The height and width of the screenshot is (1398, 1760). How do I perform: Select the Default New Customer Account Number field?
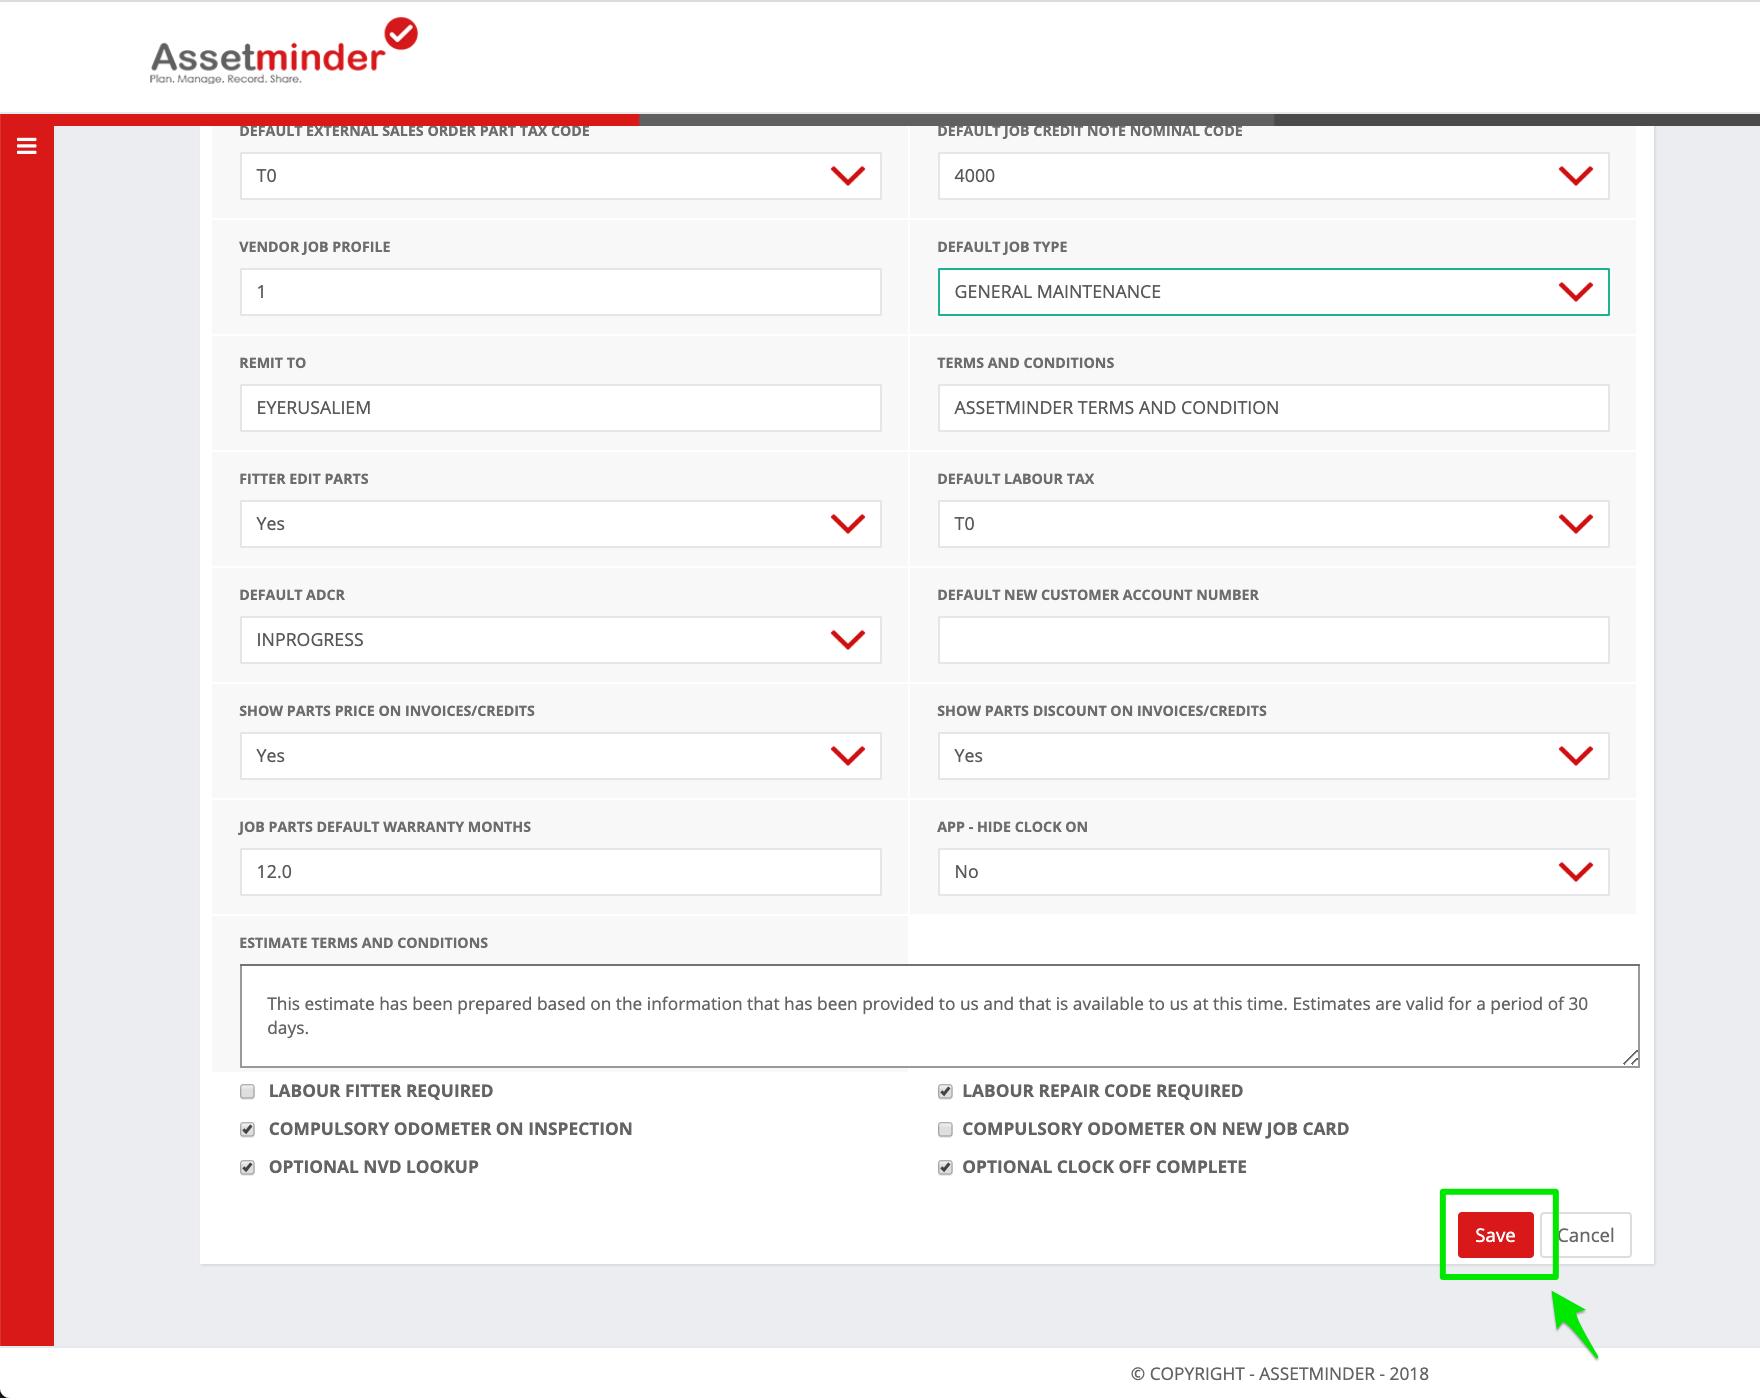coord(1273,640)
